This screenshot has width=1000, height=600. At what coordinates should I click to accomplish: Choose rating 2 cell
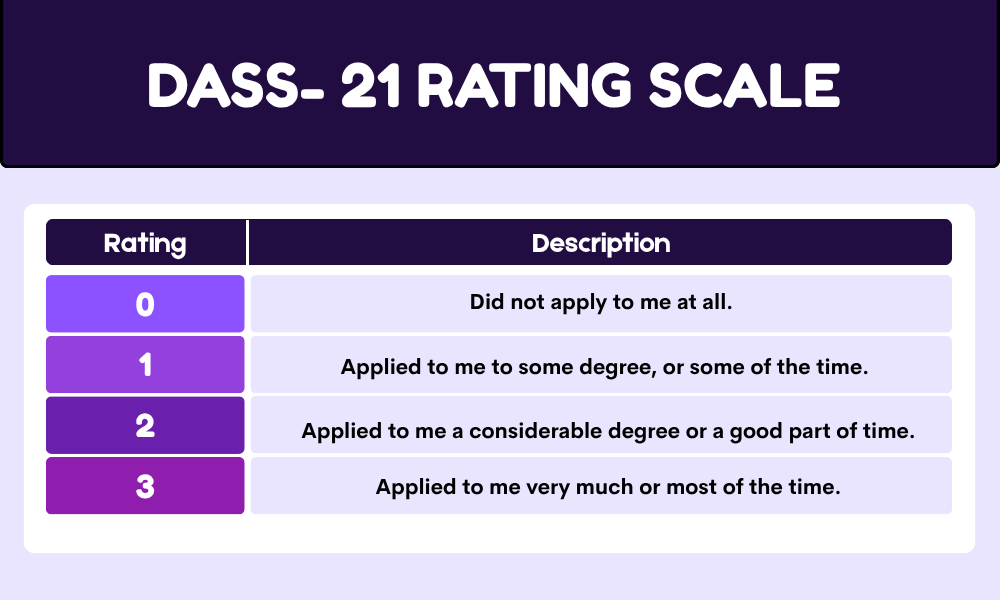145,425
